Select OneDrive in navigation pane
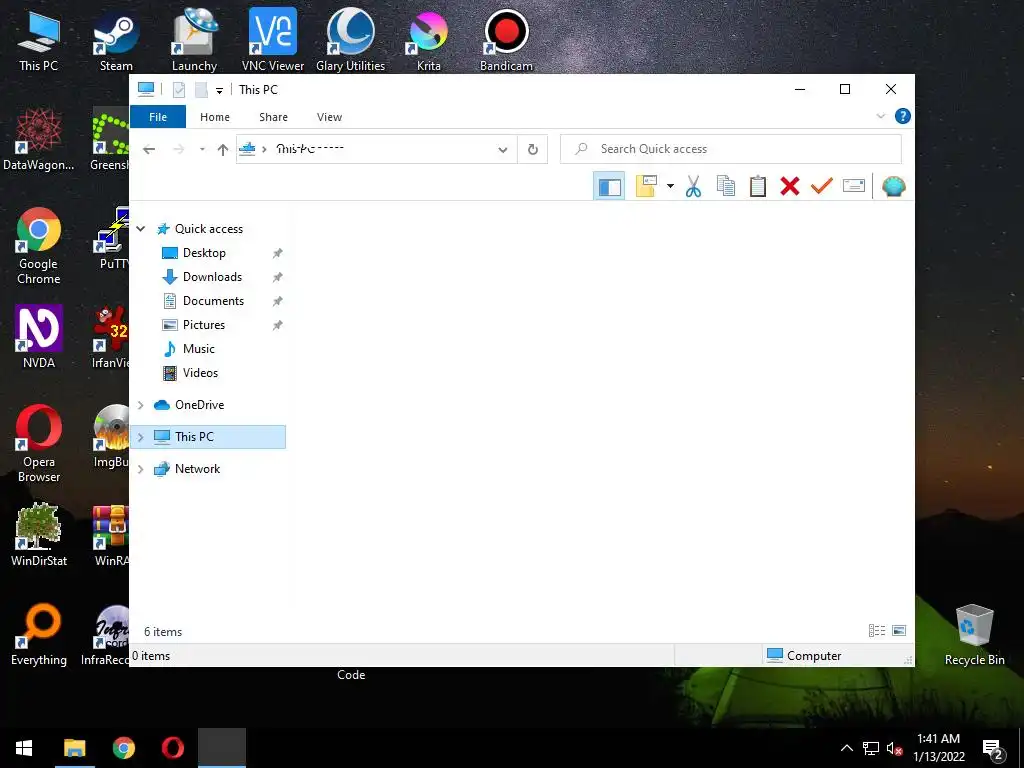1024x768 pixels. [x=199, y=405]
